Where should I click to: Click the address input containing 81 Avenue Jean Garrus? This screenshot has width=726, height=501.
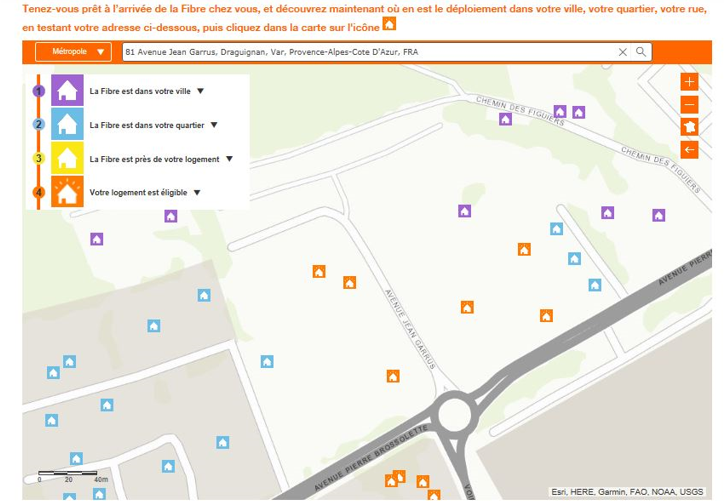point(369,52)
